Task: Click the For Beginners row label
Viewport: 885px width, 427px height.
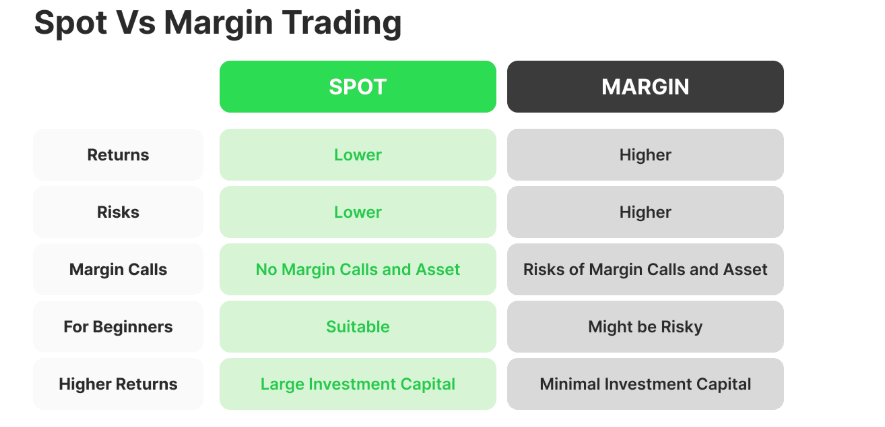Action: (x=118, y=327)
